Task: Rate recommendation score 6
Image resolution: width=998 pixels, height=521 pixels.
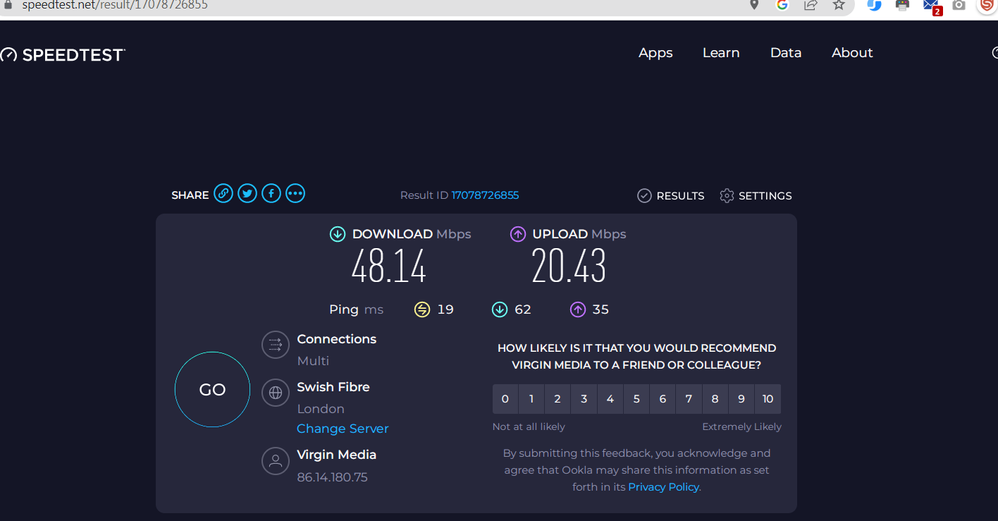Action: pyautogui.click(x=663, y=399)
